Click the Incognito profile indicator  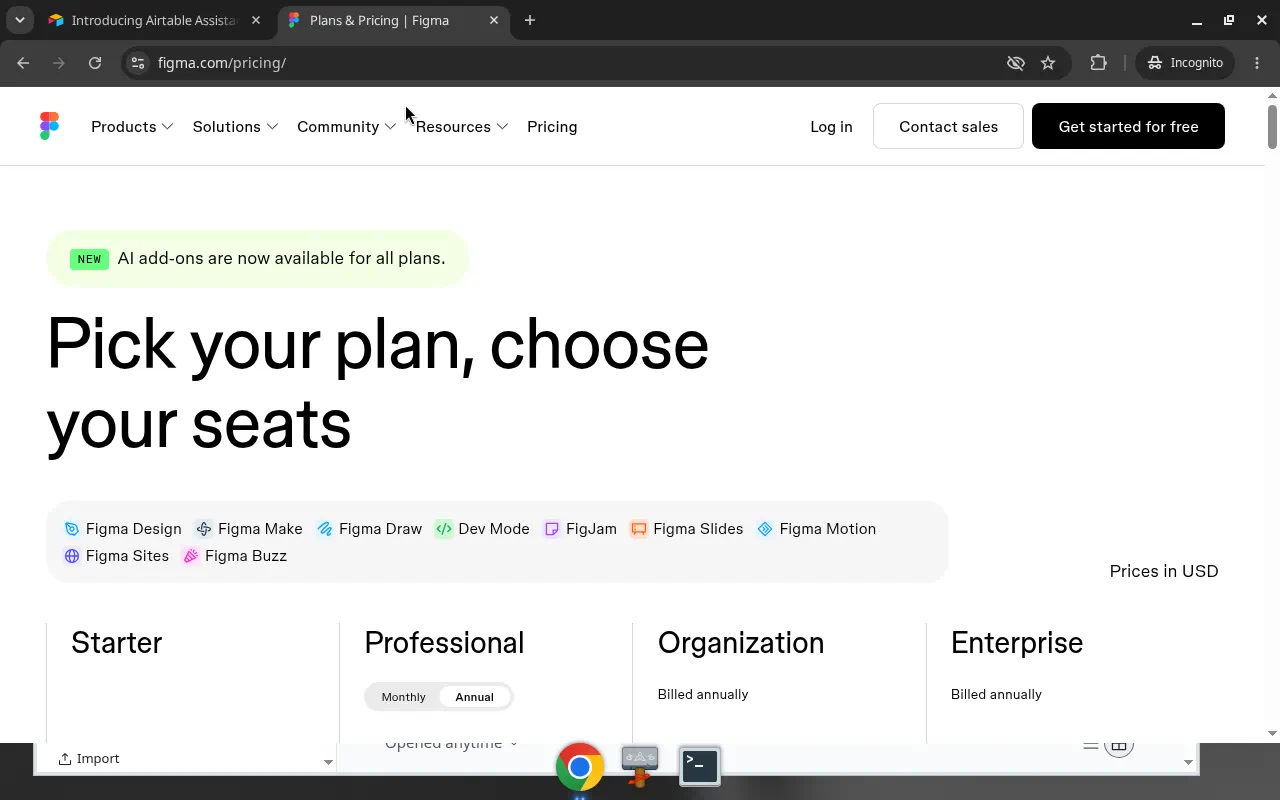tap(1186, 63)
